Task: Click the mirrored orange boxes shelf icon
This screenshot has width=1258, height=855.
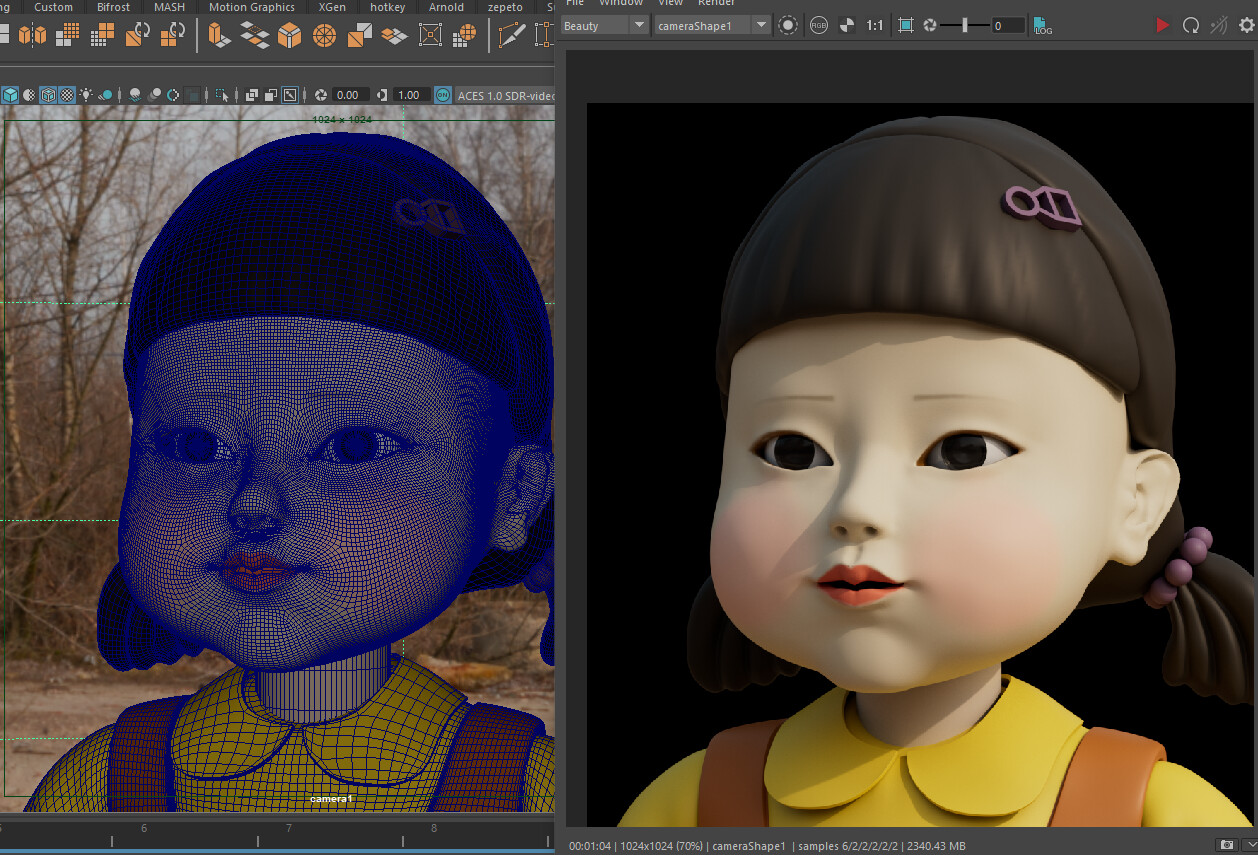Action: pyautogui.click(x=32, y=36)
